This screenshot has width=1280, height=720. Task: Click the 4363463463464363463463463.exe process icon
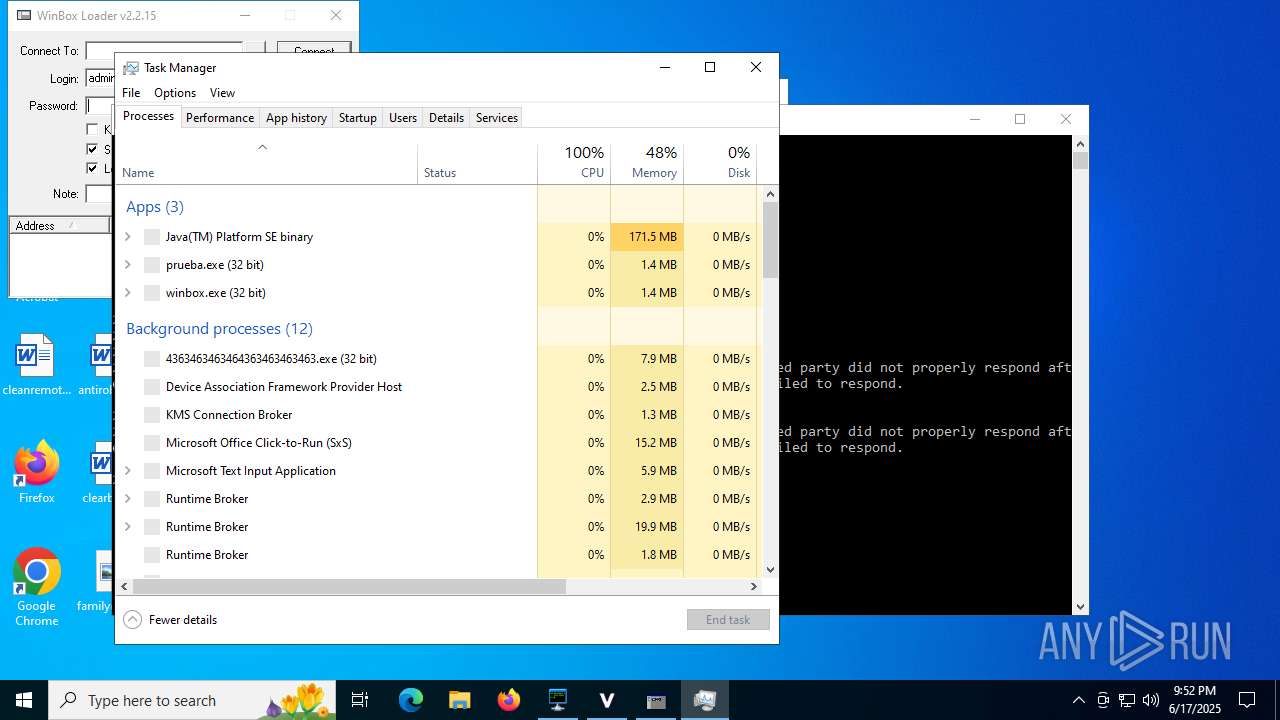(x=152, y=359)
